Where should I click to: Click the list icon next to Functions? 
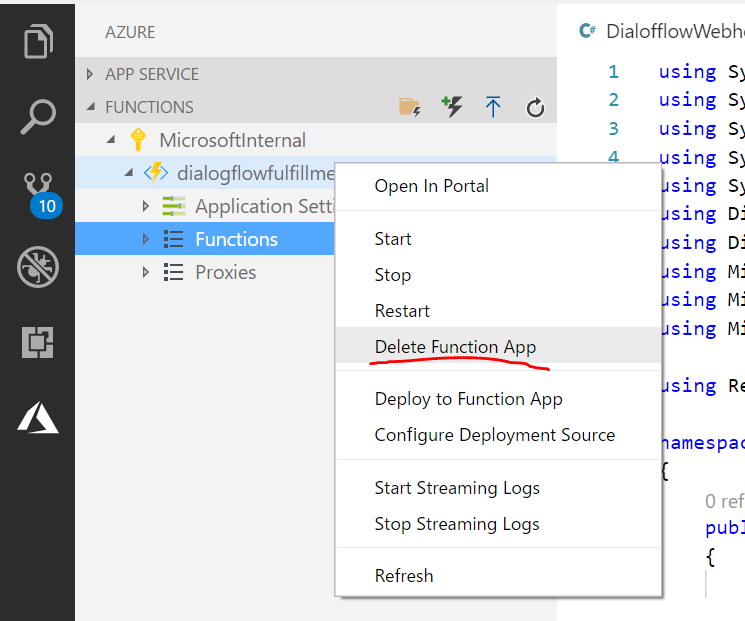point(173,239)
